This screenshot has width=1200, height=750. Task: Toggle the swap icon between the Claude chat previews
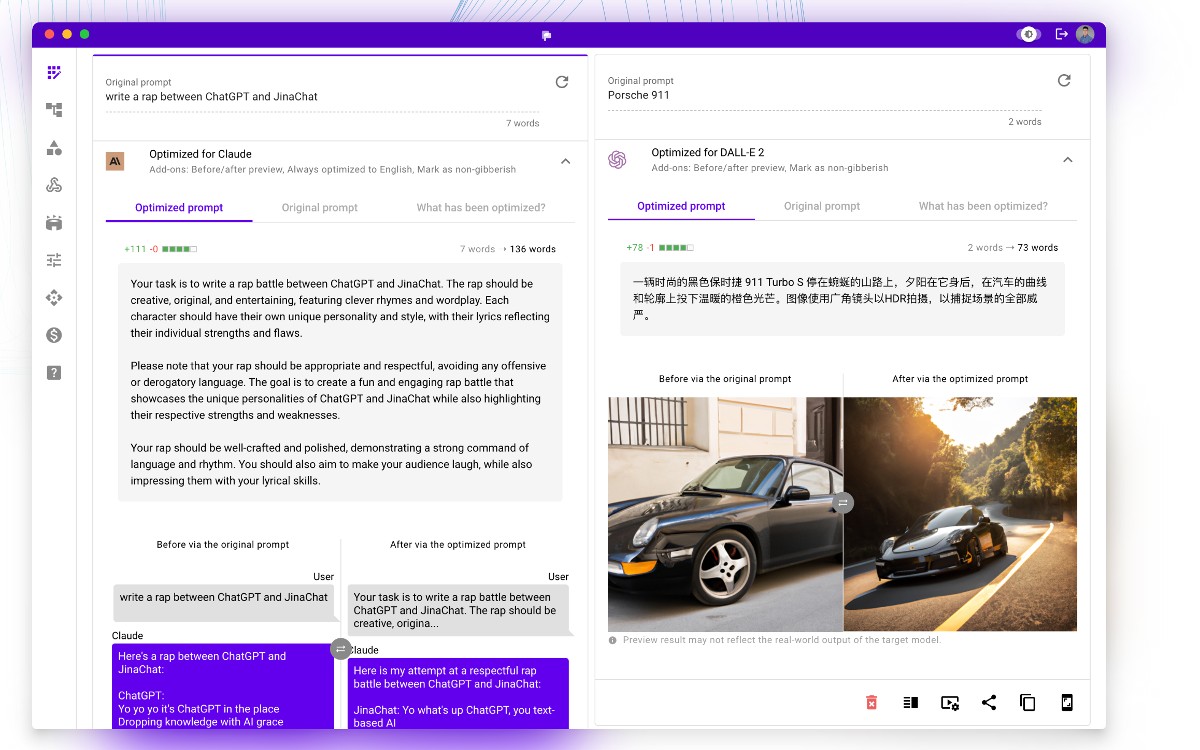(341, 649)
